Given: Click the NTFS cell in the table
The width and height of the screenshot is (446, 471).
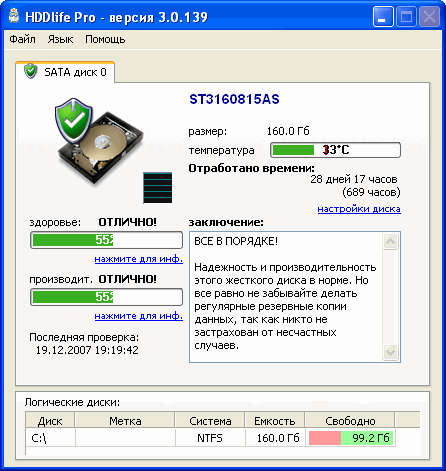Looking at the screenshot, I should (210, 438).
